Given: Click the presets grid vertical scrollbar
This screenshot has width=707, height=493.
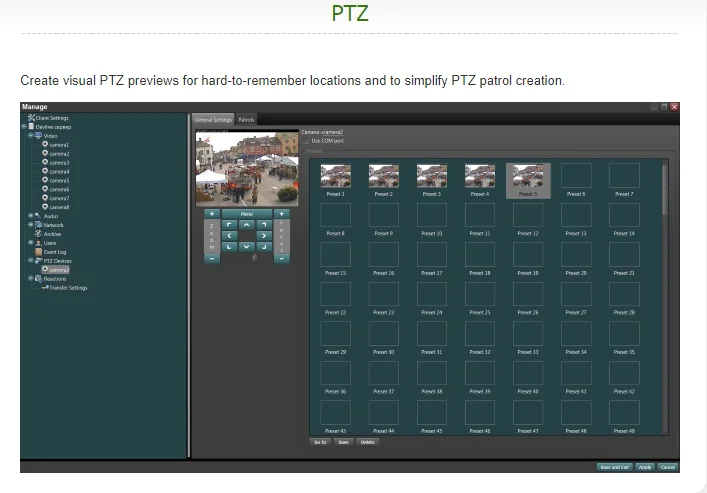Looking at the screenshot, I should [664, 190].
